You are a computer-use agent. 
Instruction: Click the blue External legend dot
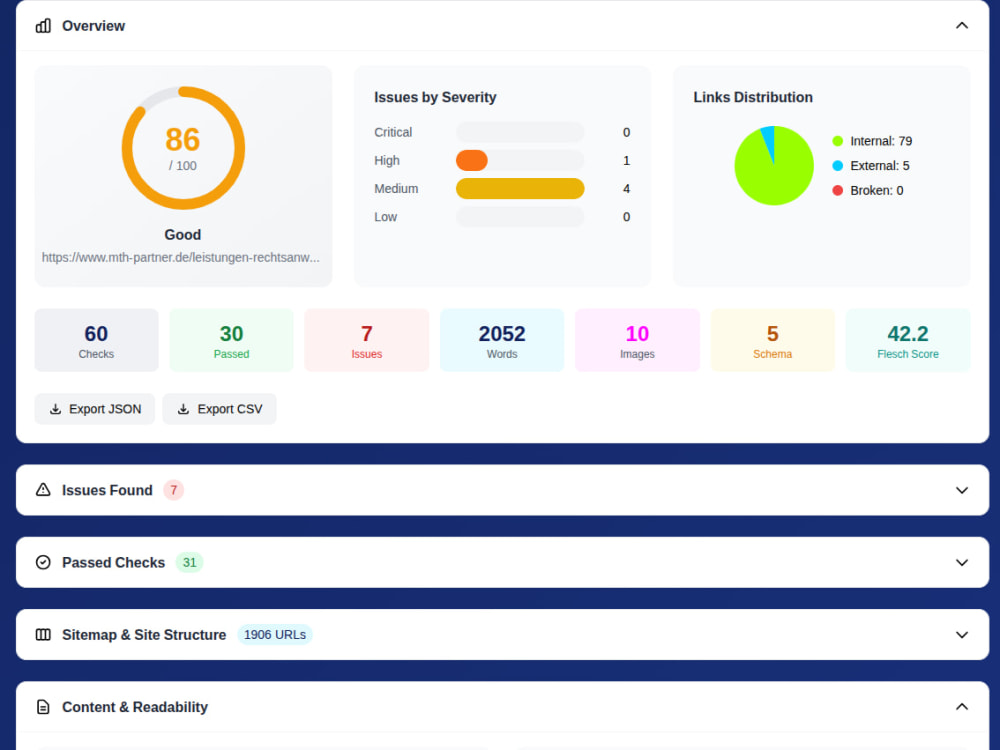837,166
